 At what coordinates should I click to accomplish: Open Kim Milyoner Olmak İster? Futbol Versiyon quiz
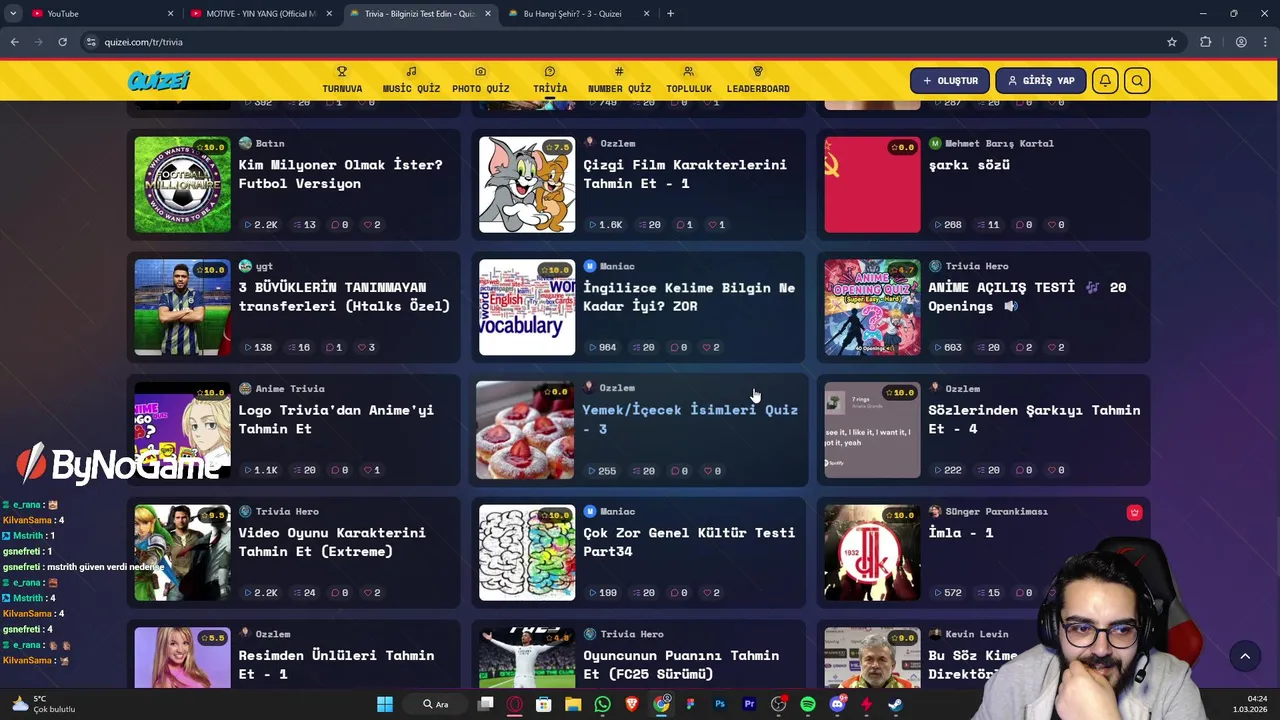pyautogui.click(x=340, y=174)
